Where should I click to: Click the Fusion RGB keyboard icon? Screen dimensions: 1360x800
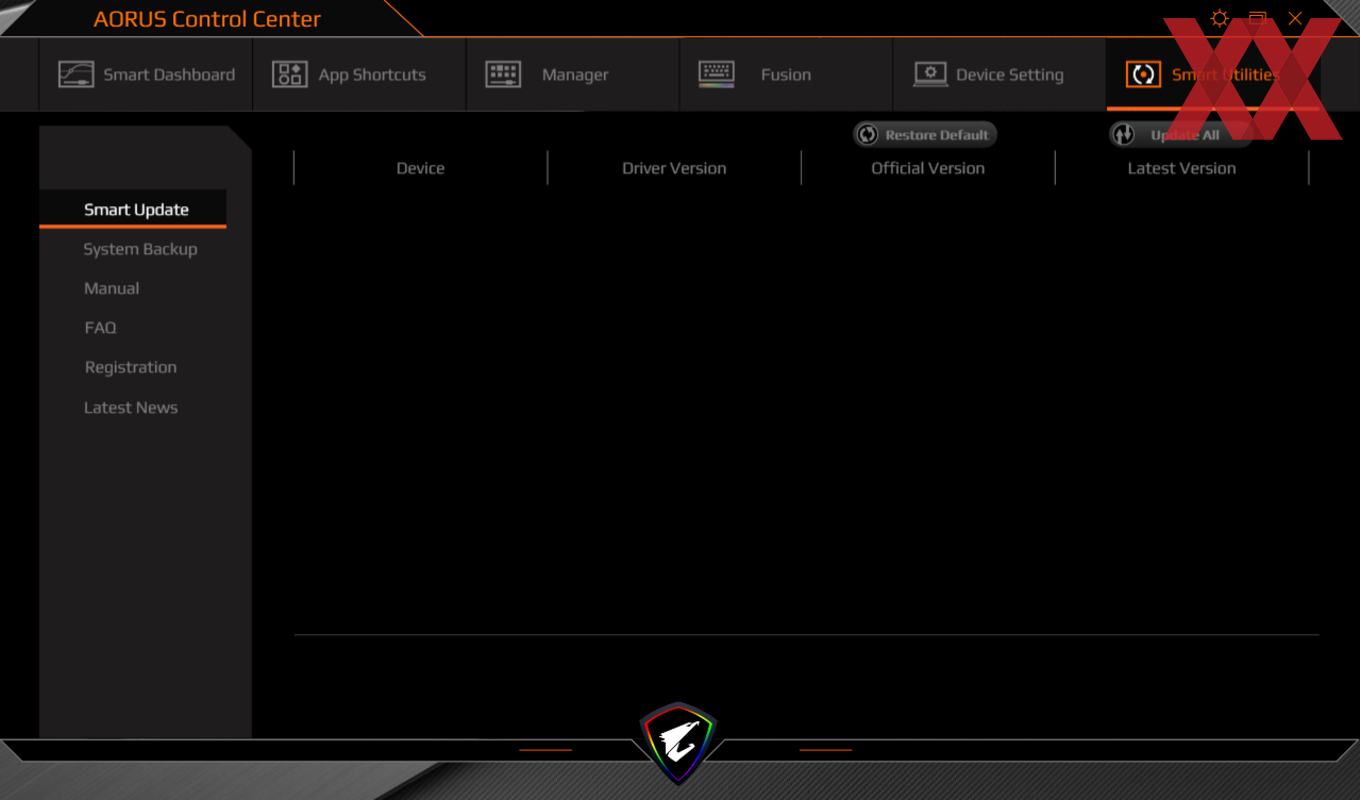coord(716,75)
